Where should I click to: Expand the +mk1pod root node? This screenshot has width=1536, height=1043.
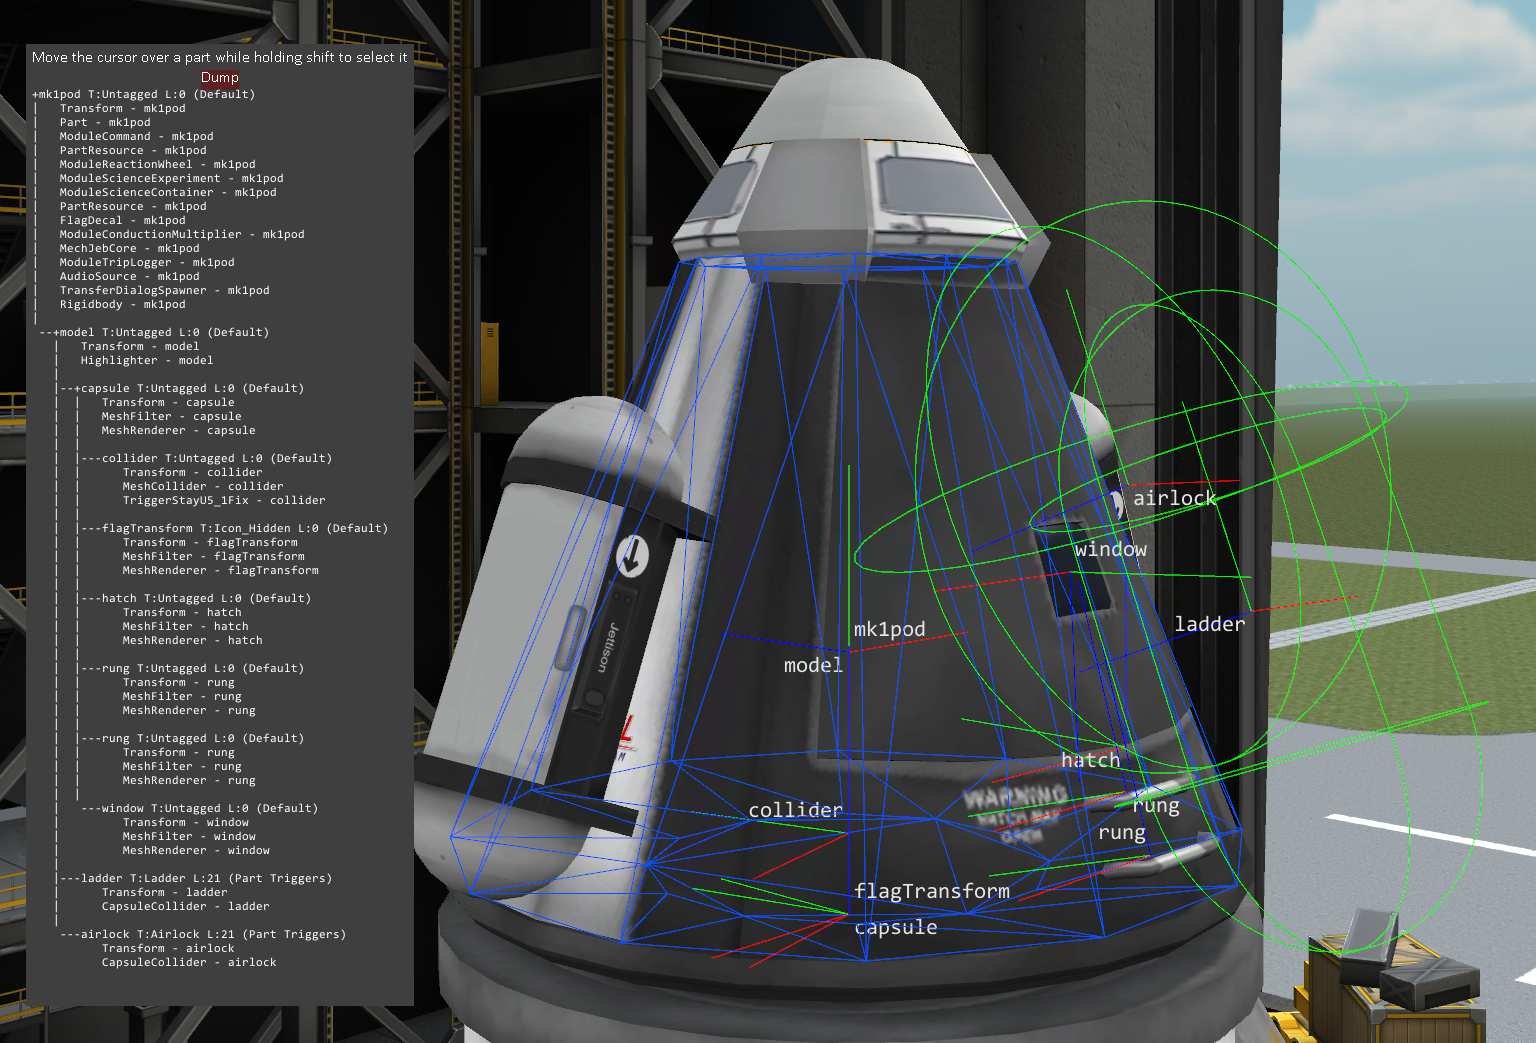pos(35,94)
